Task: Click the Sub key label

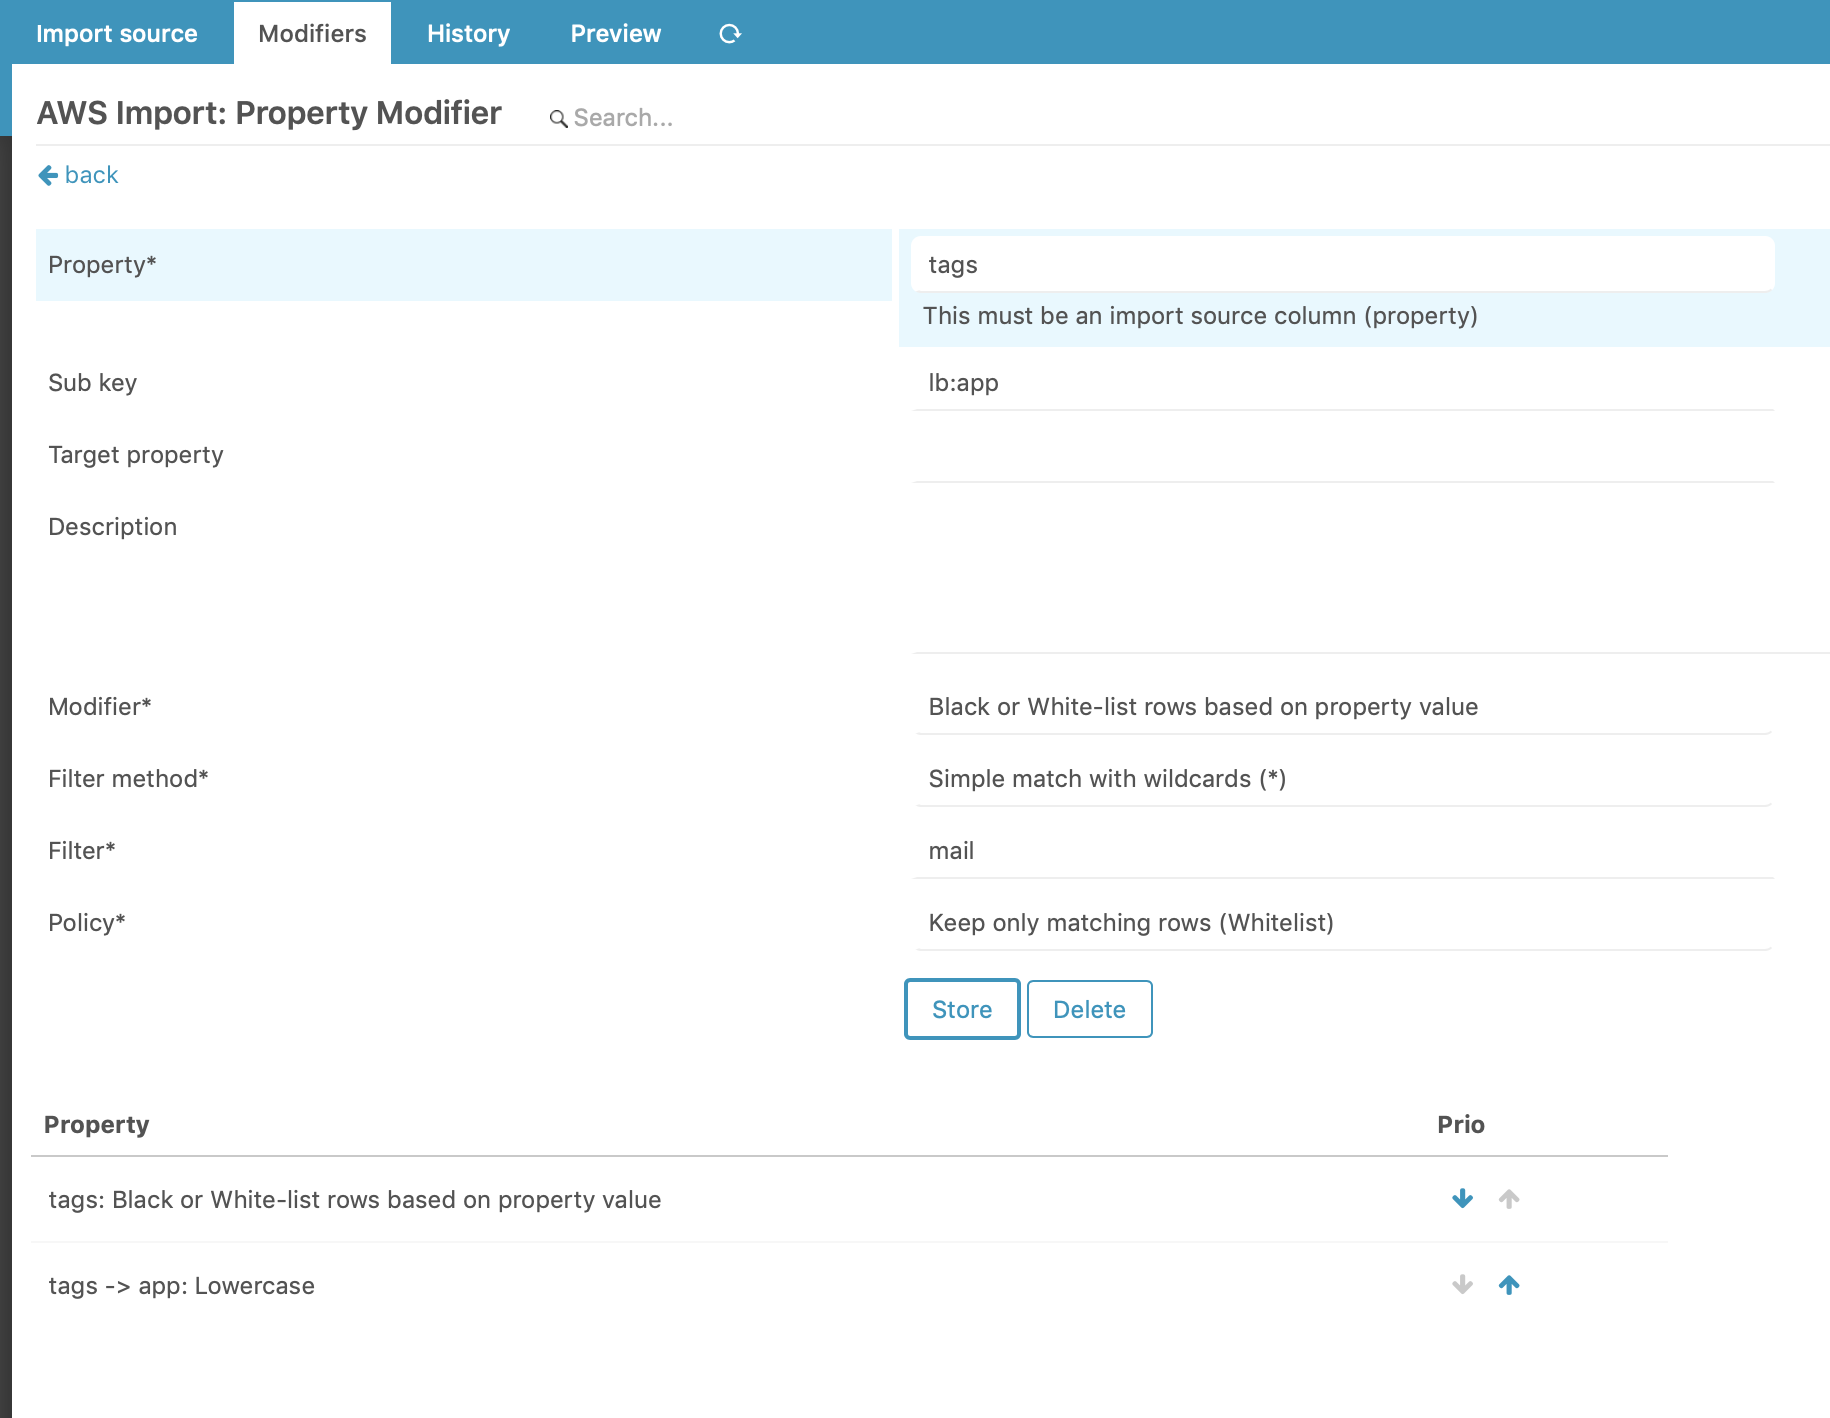Action: [92, 383]
